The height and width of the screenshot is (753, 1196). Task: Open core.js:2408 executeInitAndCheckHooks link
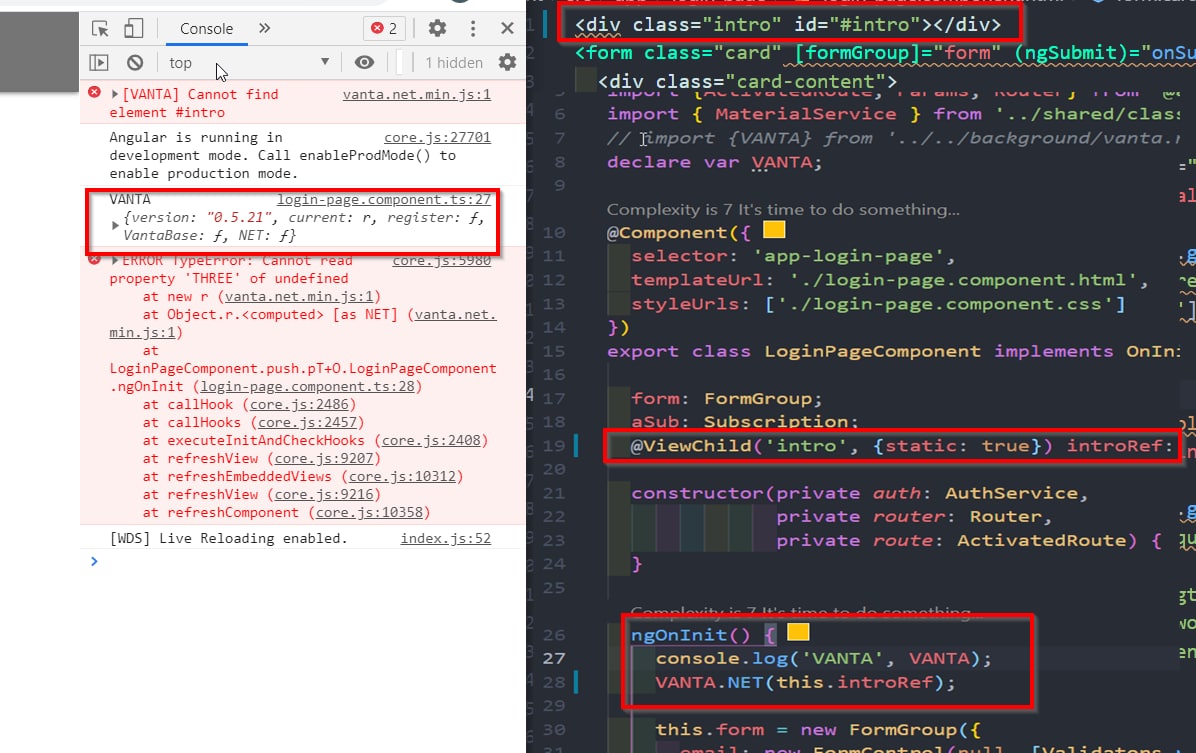(x=431, y=440)
